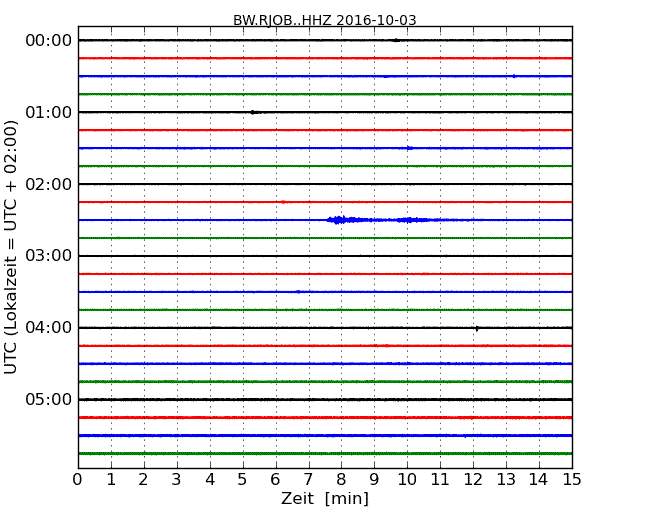Click the small bump on the 00:00 trace
650x520 pixels.
point(397,40)
